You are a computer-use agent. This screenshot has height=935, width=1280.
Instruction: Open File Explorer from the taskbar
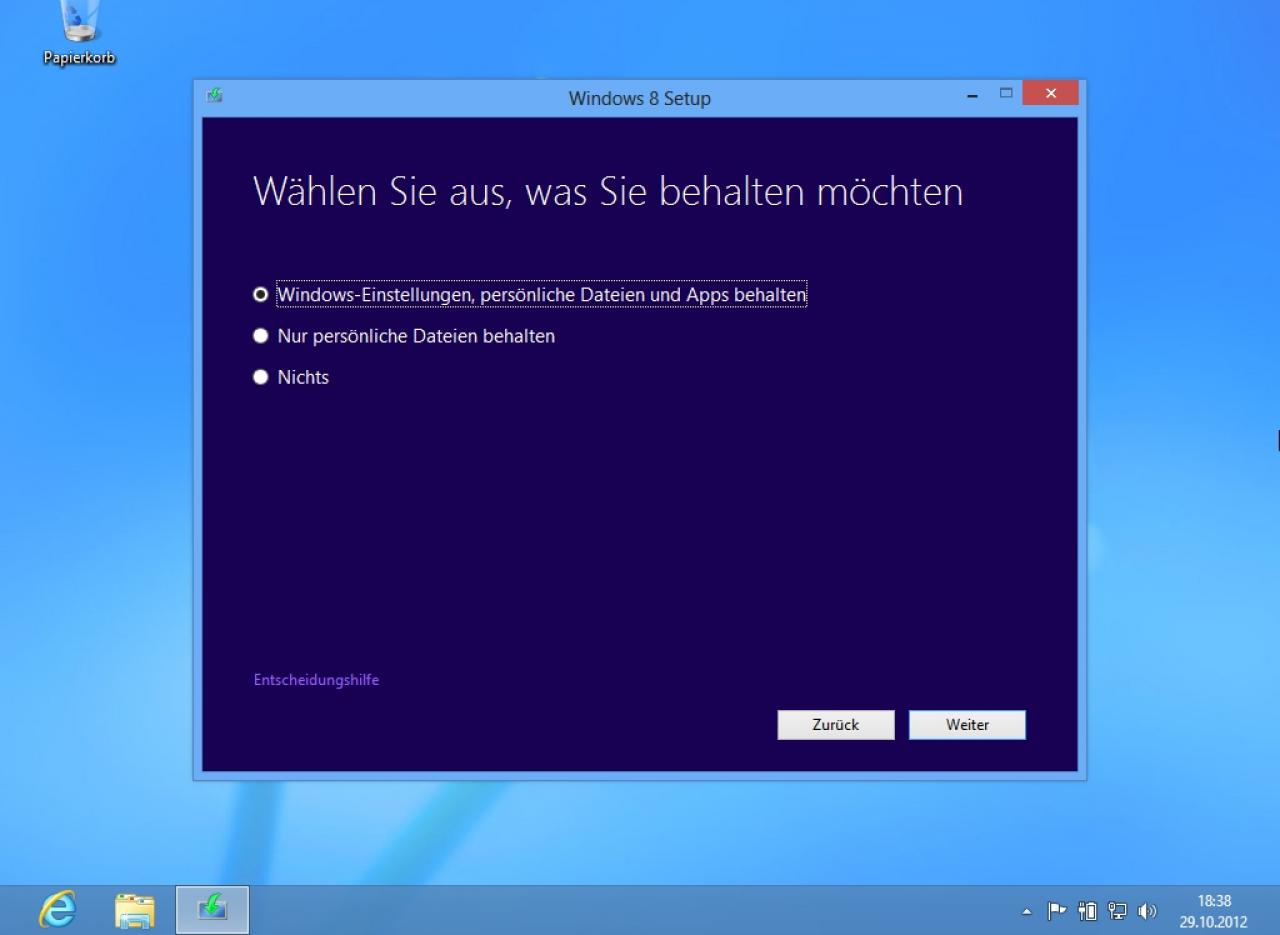point(135,910)
